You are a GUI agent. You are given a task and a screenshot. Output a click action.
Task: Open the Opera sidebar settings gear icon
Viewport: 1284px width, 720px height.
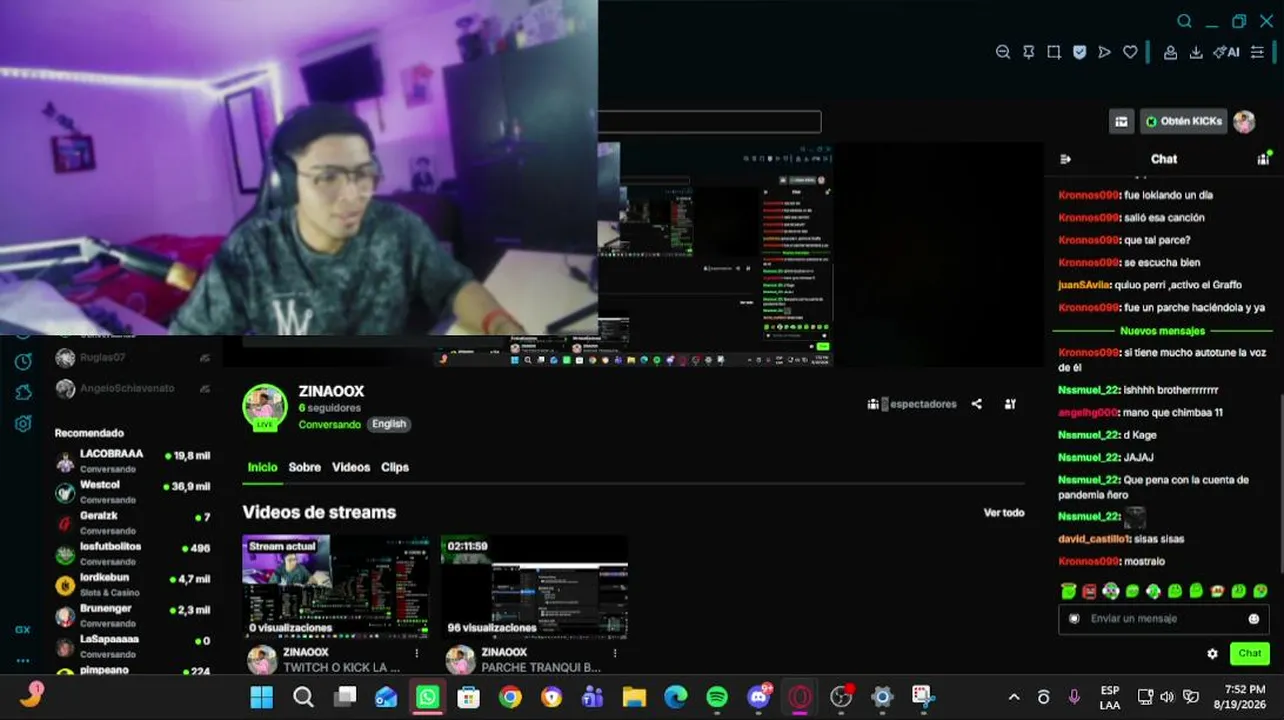coord(22,424)
